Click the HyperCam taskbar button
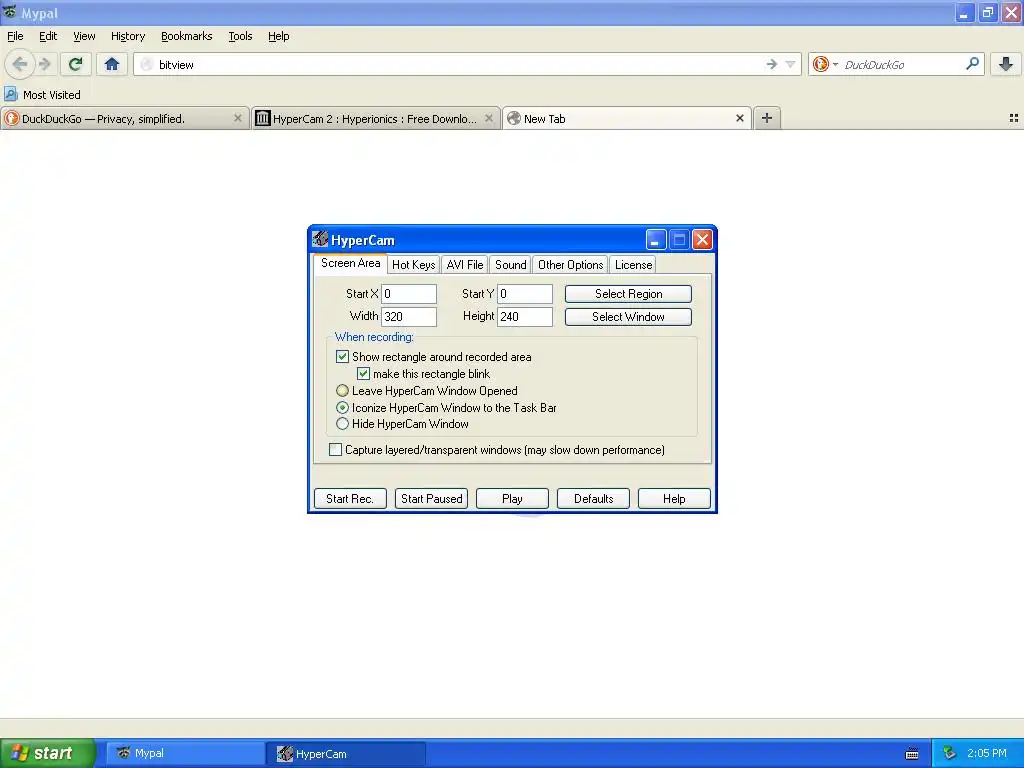 (x=346, y=753)
